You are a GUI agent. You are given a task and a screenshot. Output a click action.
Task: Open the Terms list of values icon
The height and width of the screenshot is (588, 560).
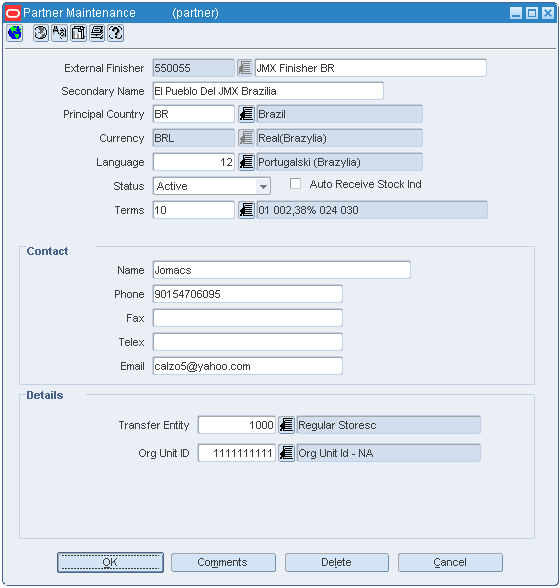point(246,210)
